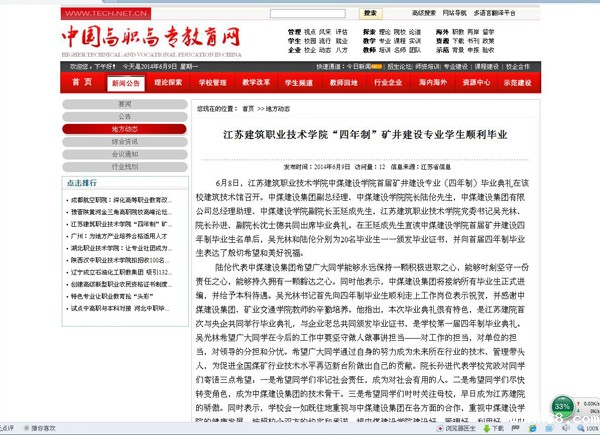Click the green 33% floating accelerator ball
This screenshot has height=435, width=600.
pyautogui.click(x=562, y=408)
